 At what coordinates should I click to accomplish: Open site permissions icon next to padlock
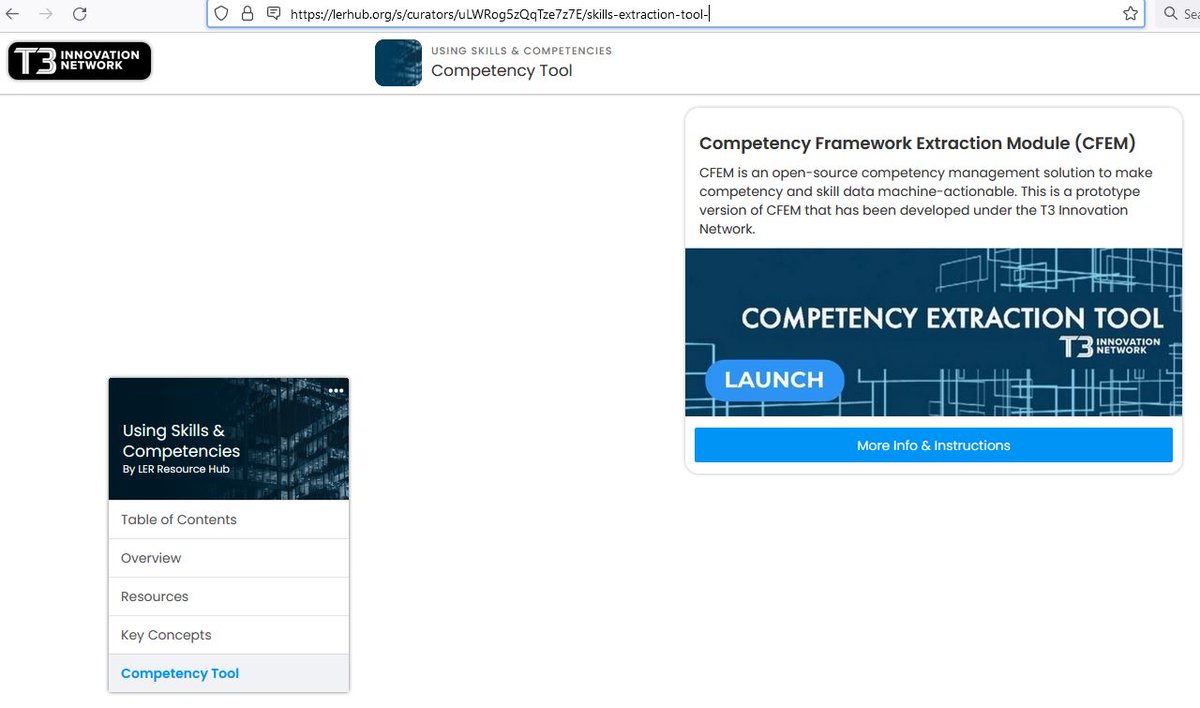pyautogui.click(x=273, y=14)
